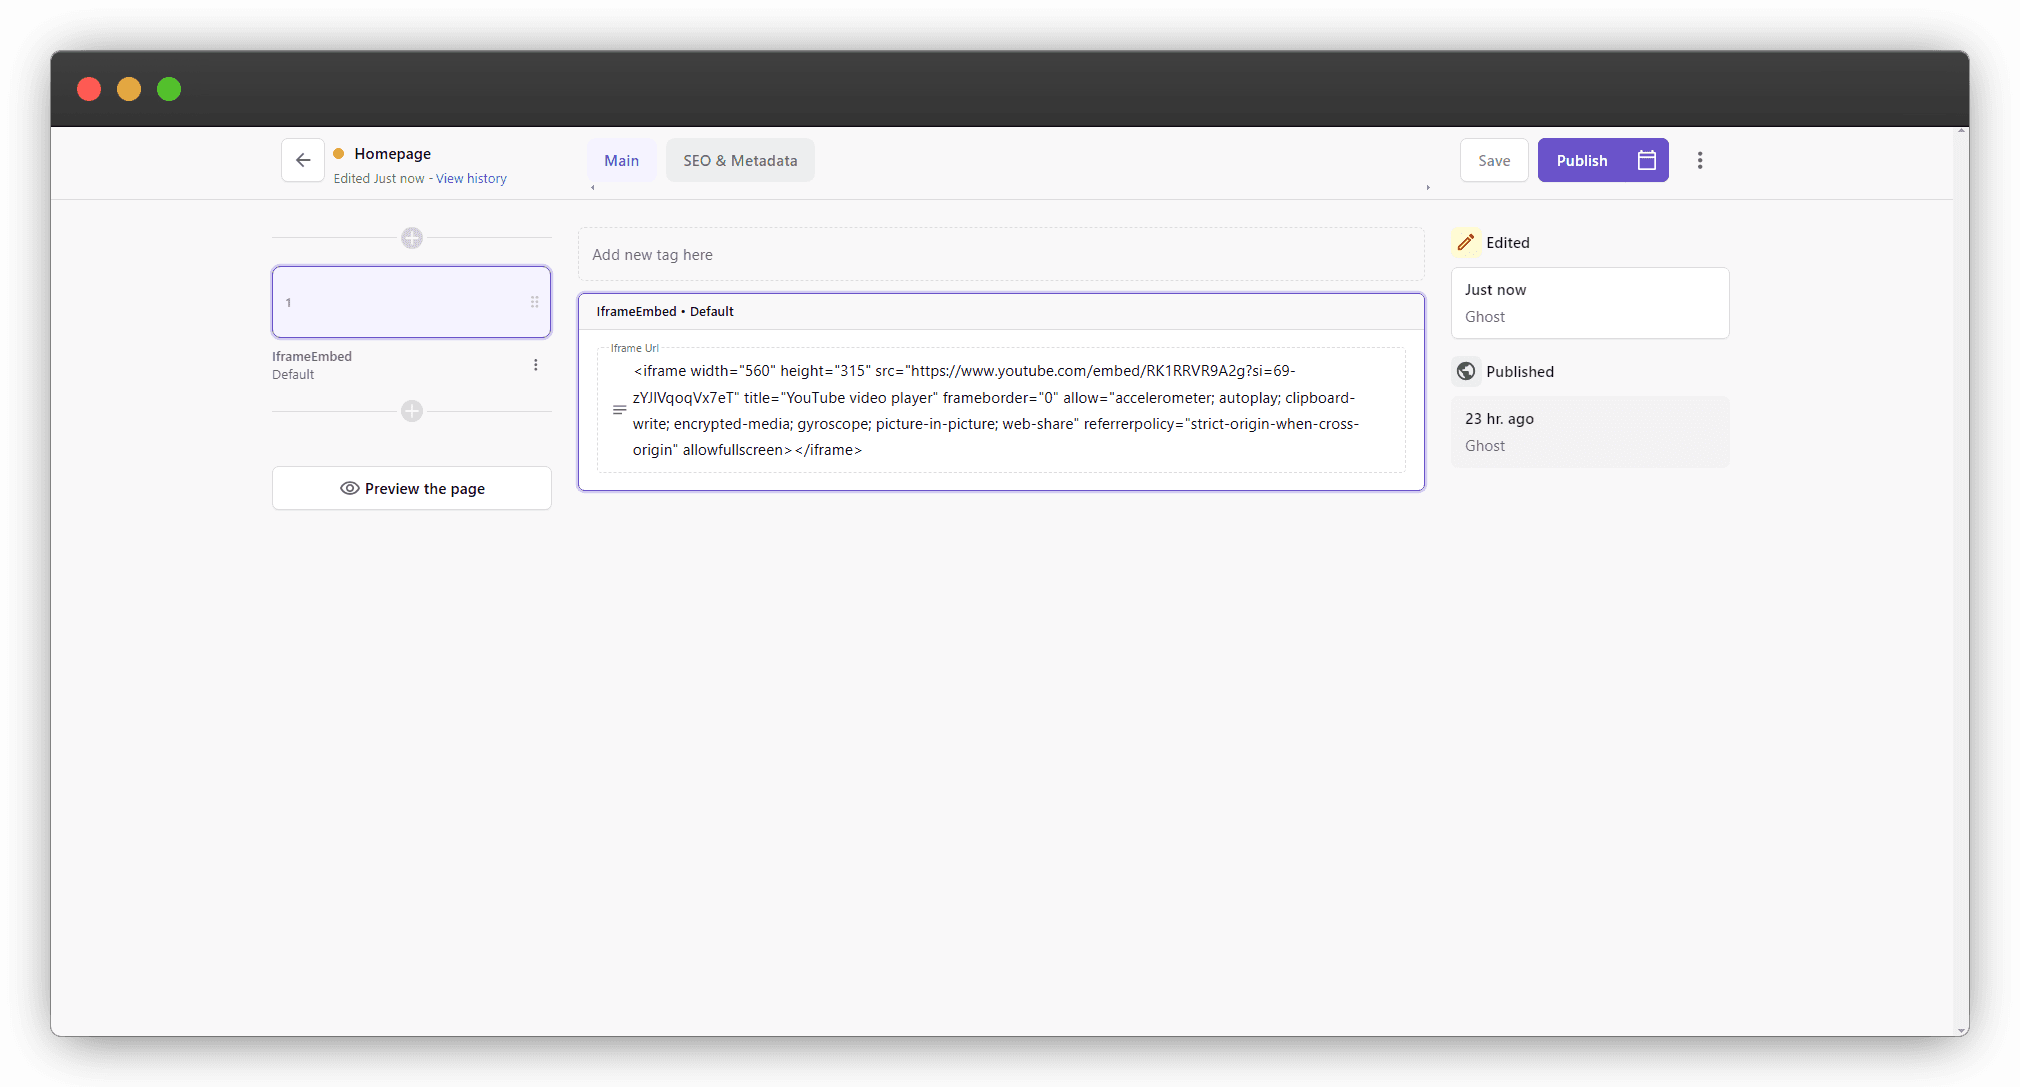The image size is (2020, 1087).
Task: Click the Edited pencil icon
Action: [1466, 242]
